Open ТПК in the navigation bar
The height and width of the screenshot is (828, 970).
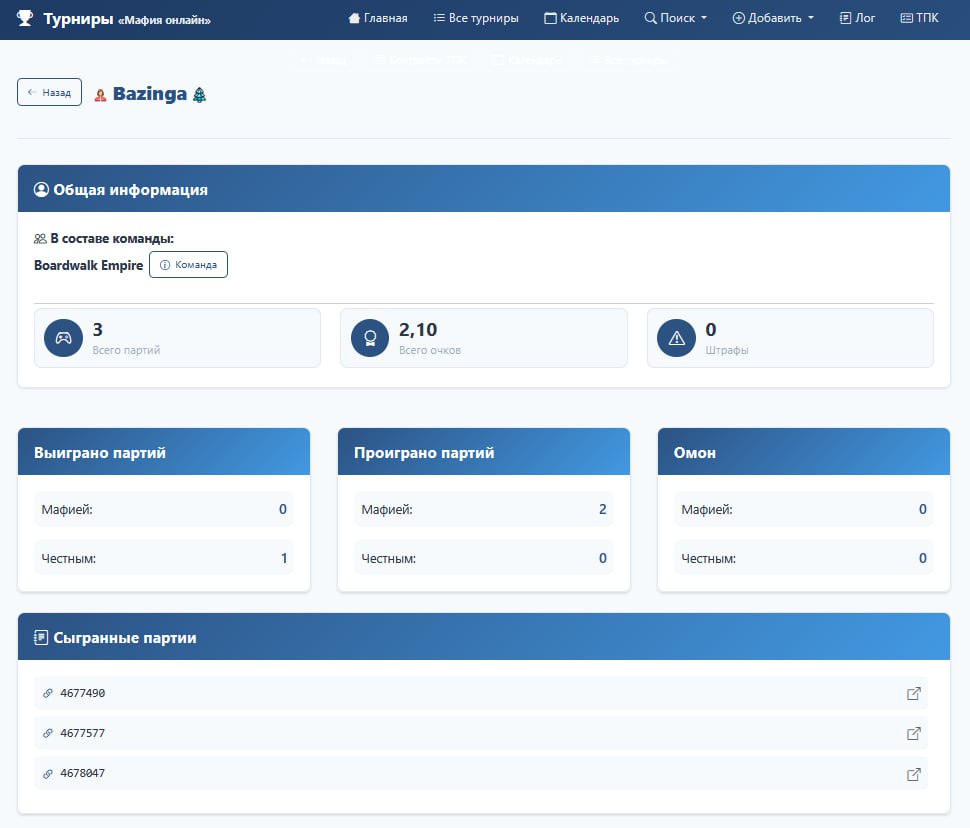click(x=919, y=18)
